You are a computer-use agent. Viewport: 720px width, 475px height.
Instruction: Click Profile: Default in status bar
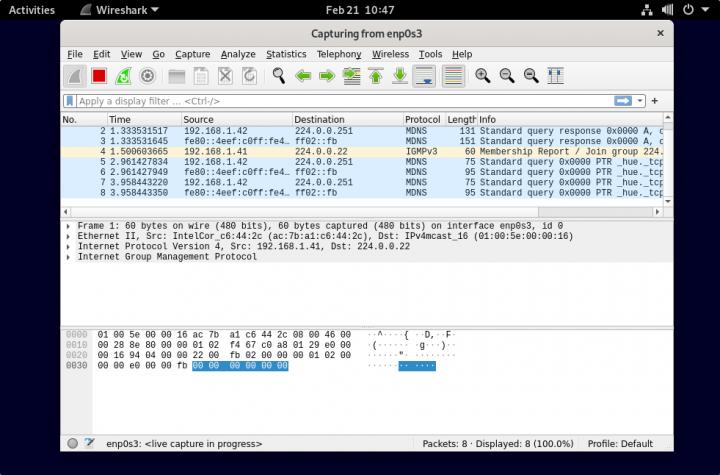pos(620,443)
